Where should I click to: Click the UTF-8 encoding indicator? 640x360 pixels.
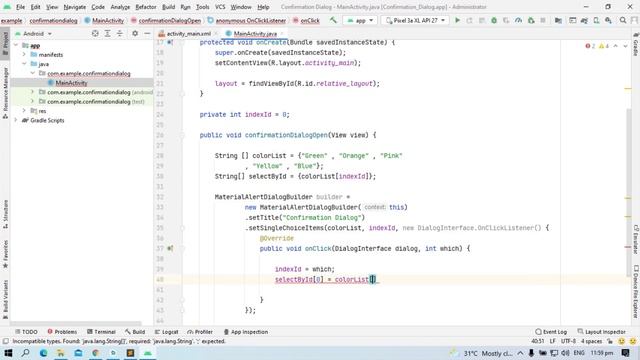[568, 341]
